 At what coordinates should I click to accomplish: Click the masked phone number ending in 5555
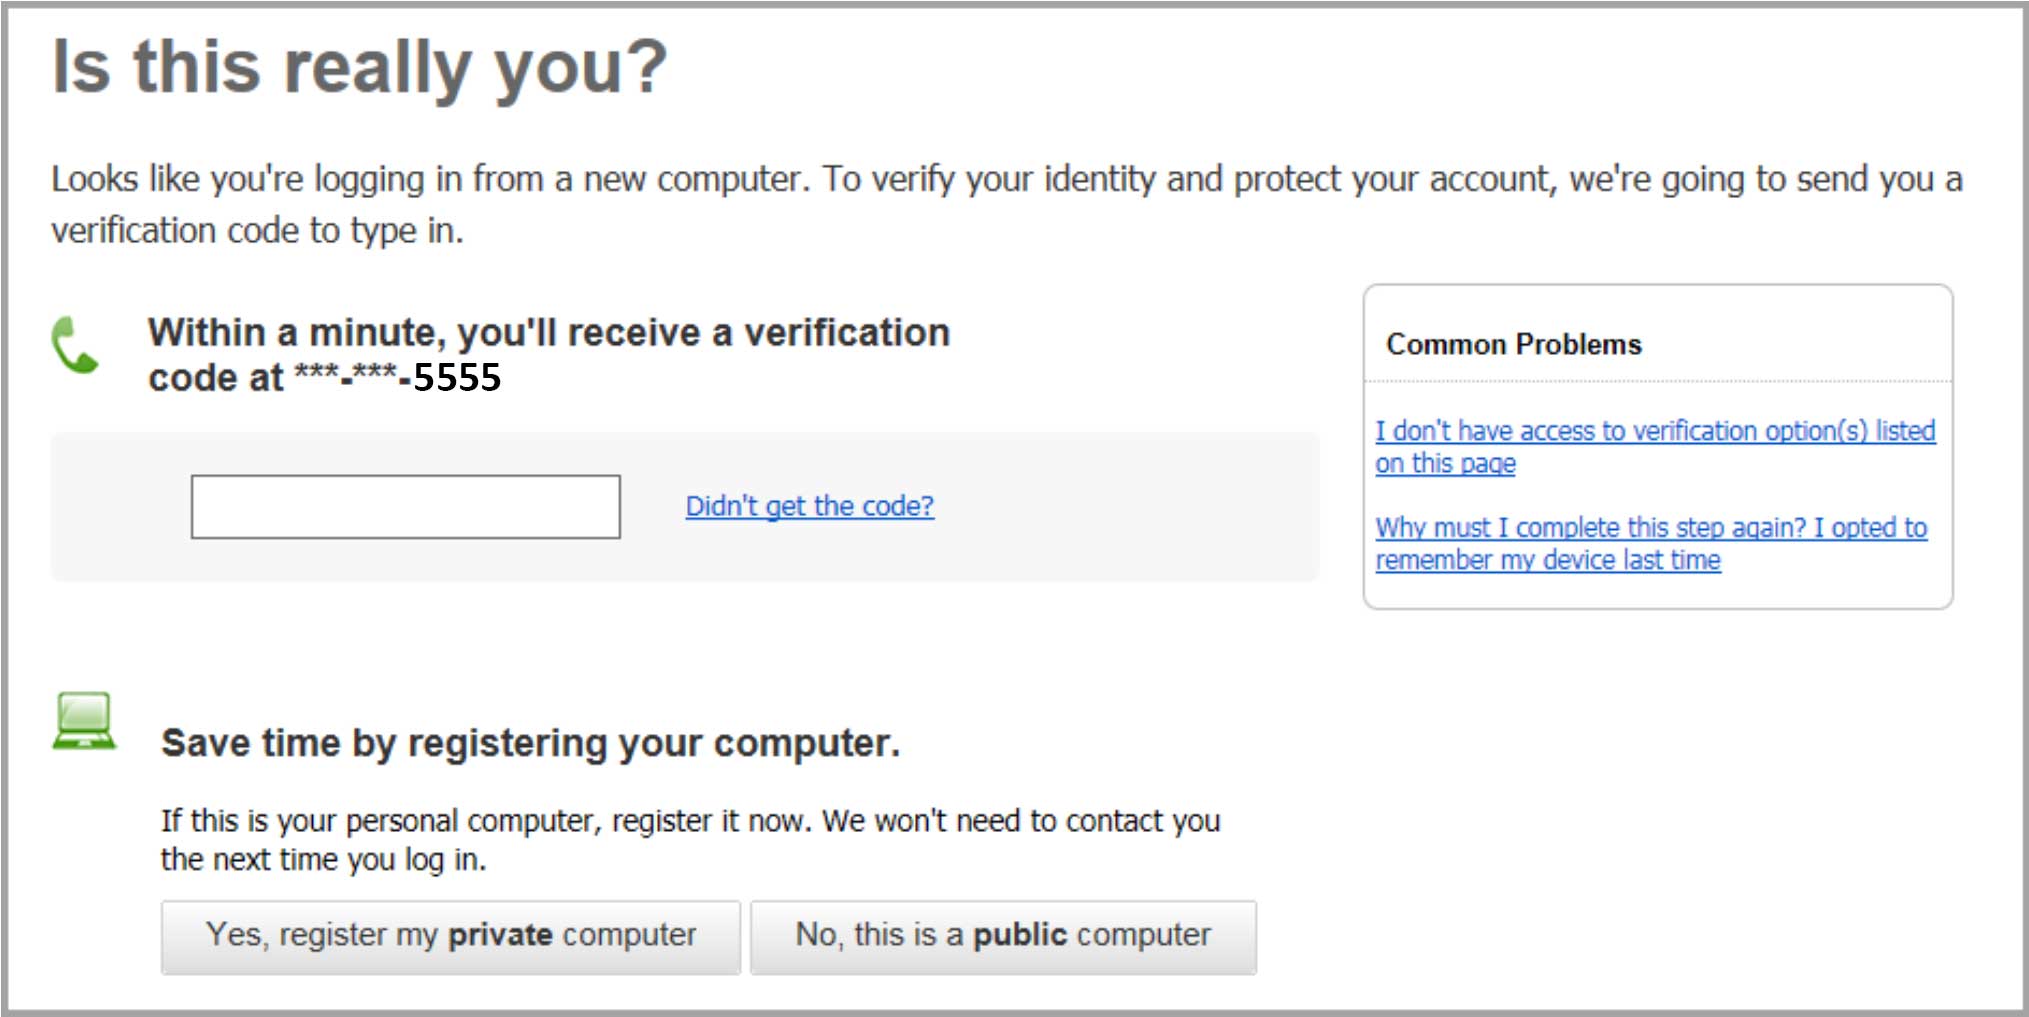pyautogui.click(x=398, y=378)
